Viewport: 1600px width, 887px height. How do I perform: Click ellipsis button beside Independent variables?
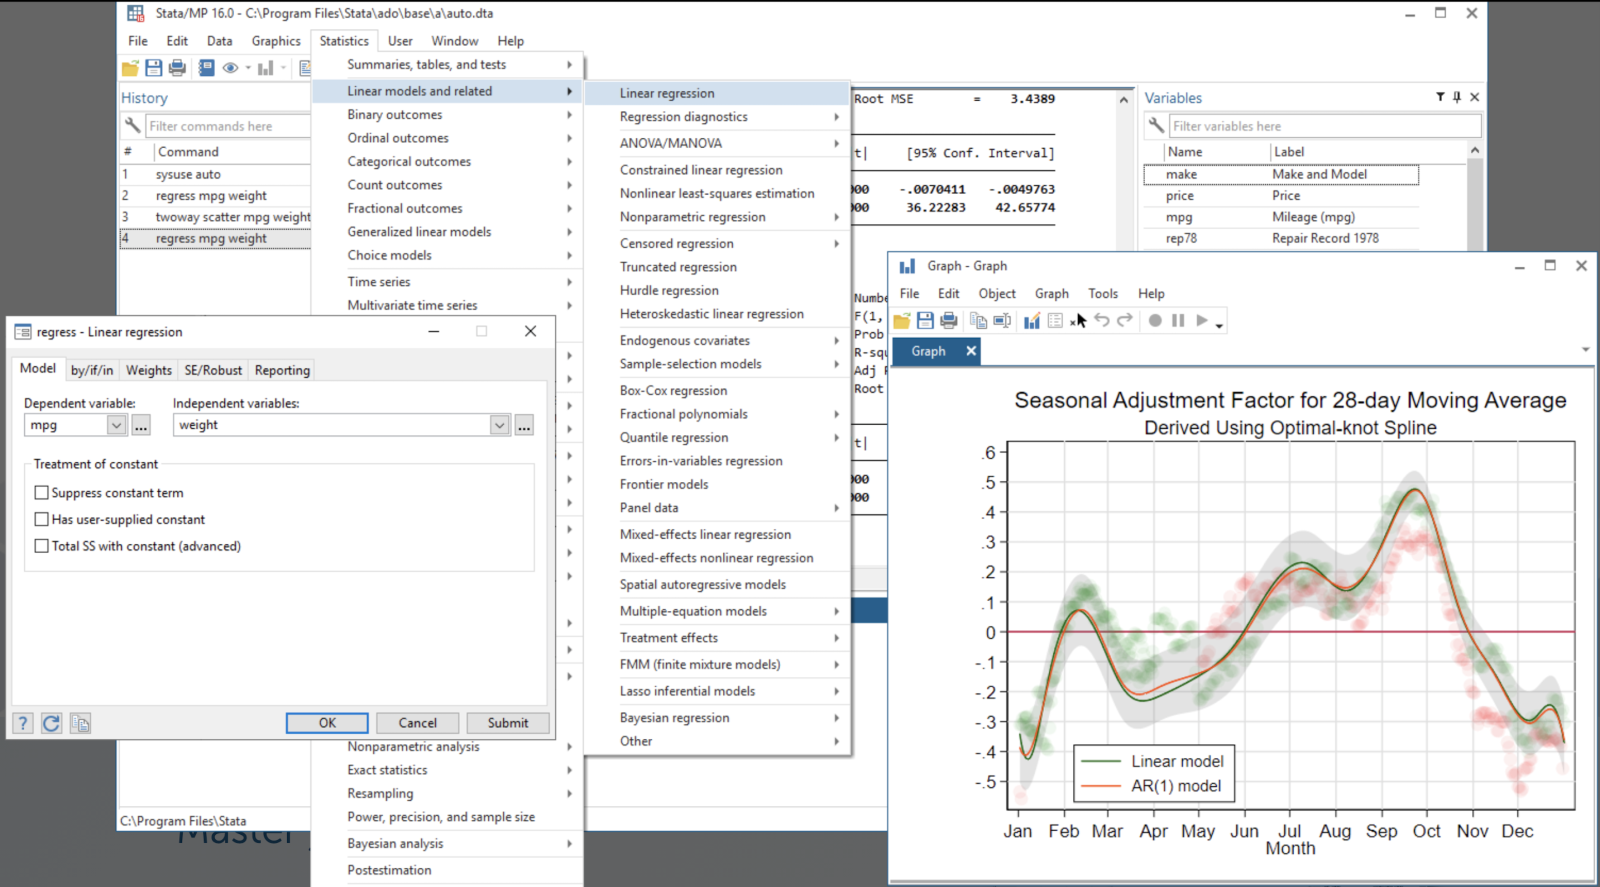(x=524, y=426)
